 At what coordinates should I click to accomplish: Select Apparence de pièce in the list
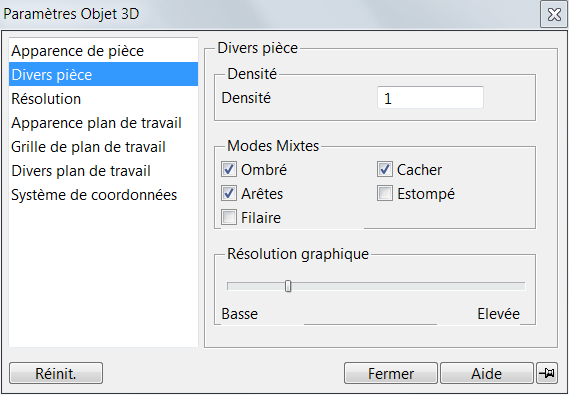(103, 51)
